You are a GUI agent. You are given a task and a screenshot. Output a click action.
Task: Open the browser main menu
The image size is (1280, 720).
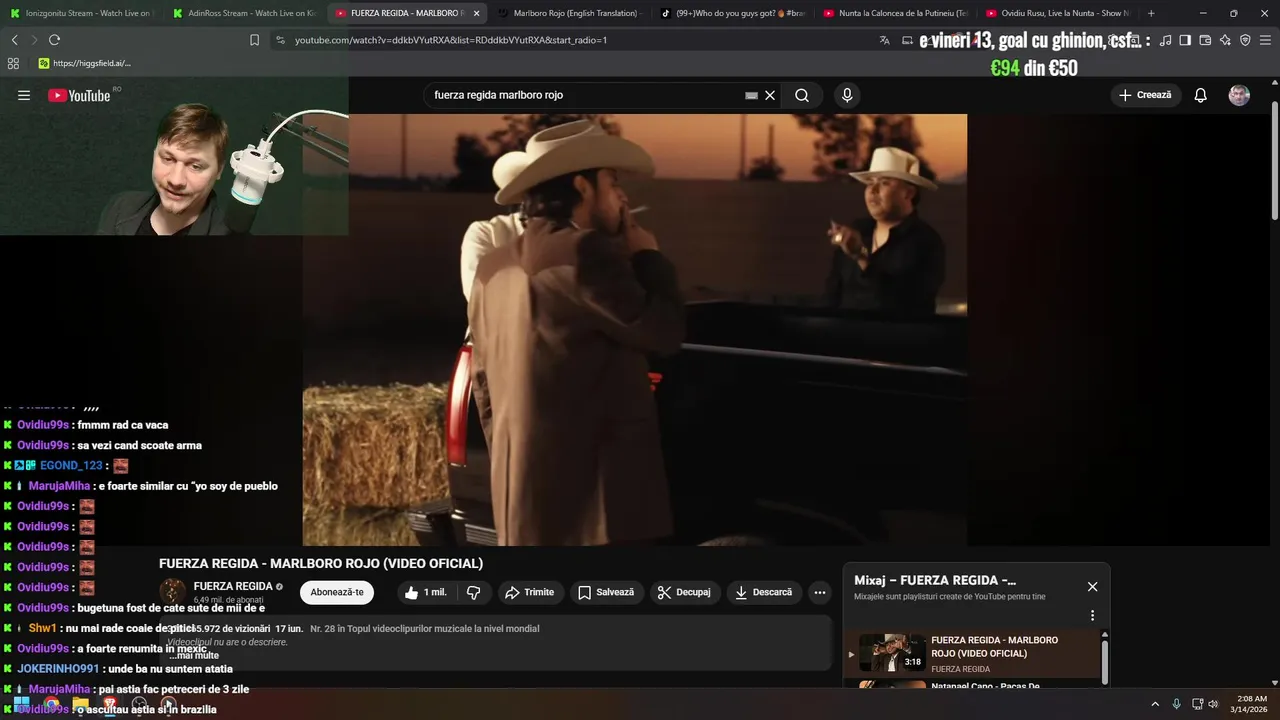click(1266, 40)
